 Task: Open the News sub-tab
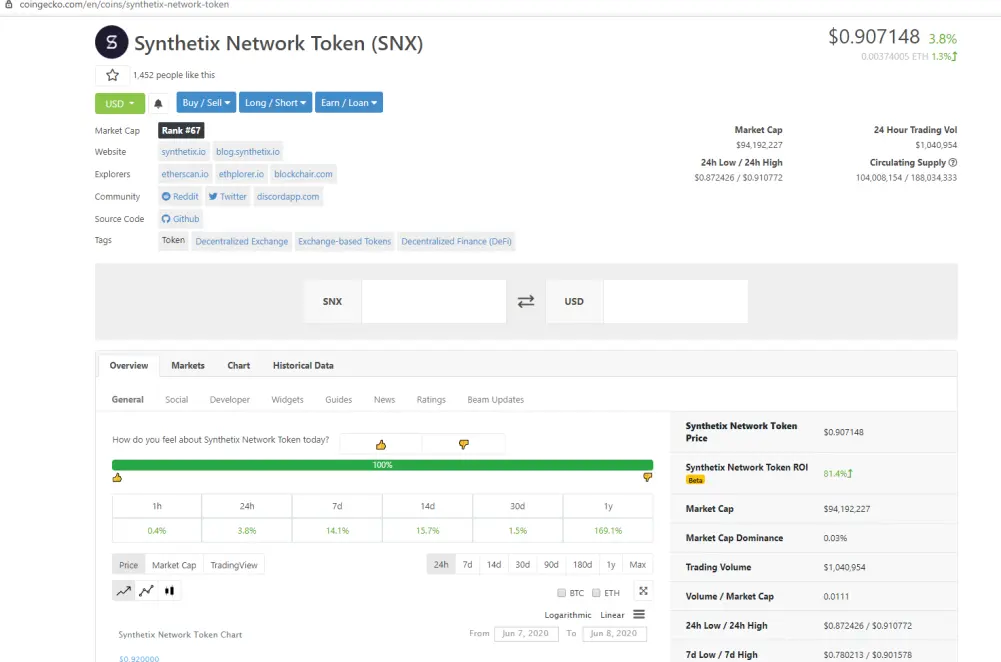point(384,400)
